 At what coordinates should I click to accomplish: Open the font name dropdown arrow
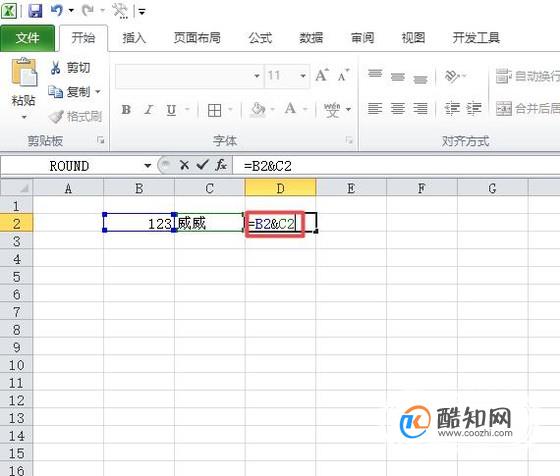click(256, 76)
